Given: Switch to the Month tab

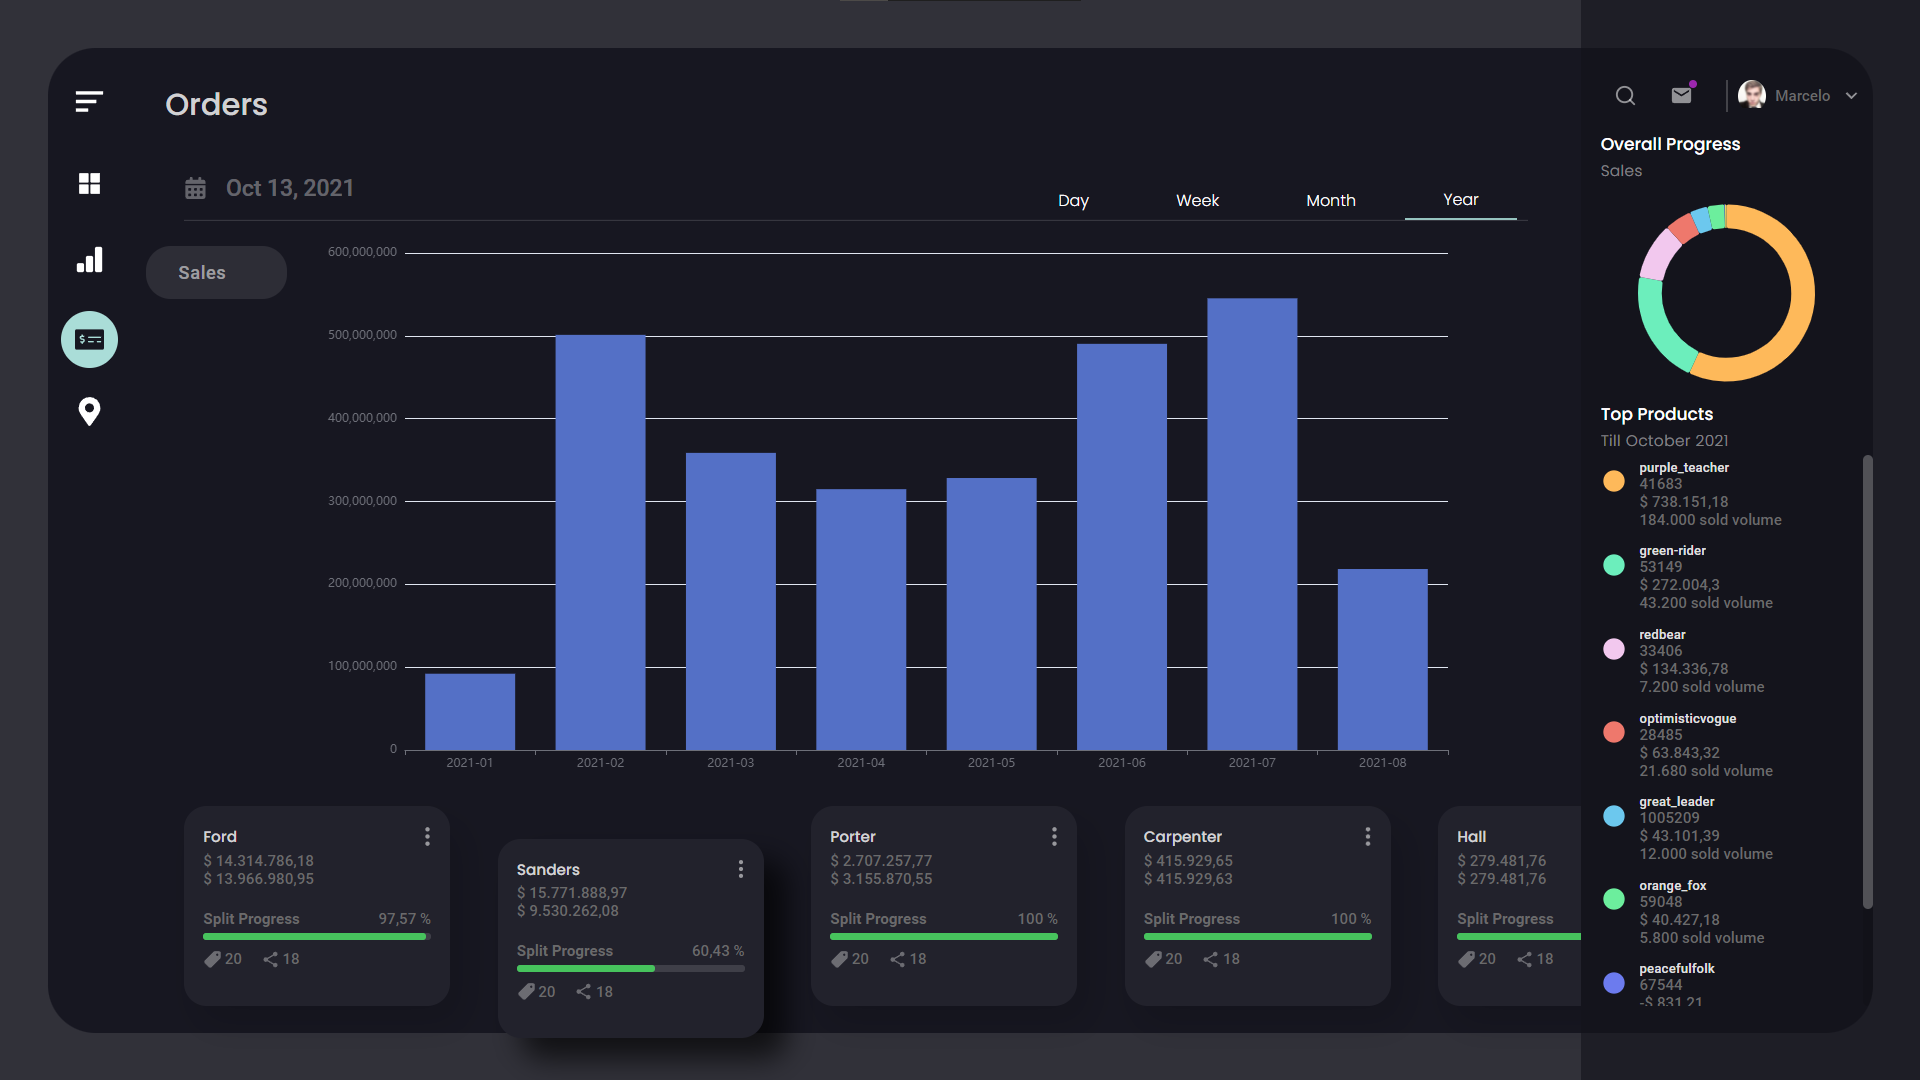Looking at the screenshot, I should click(x=1330, y=200).
